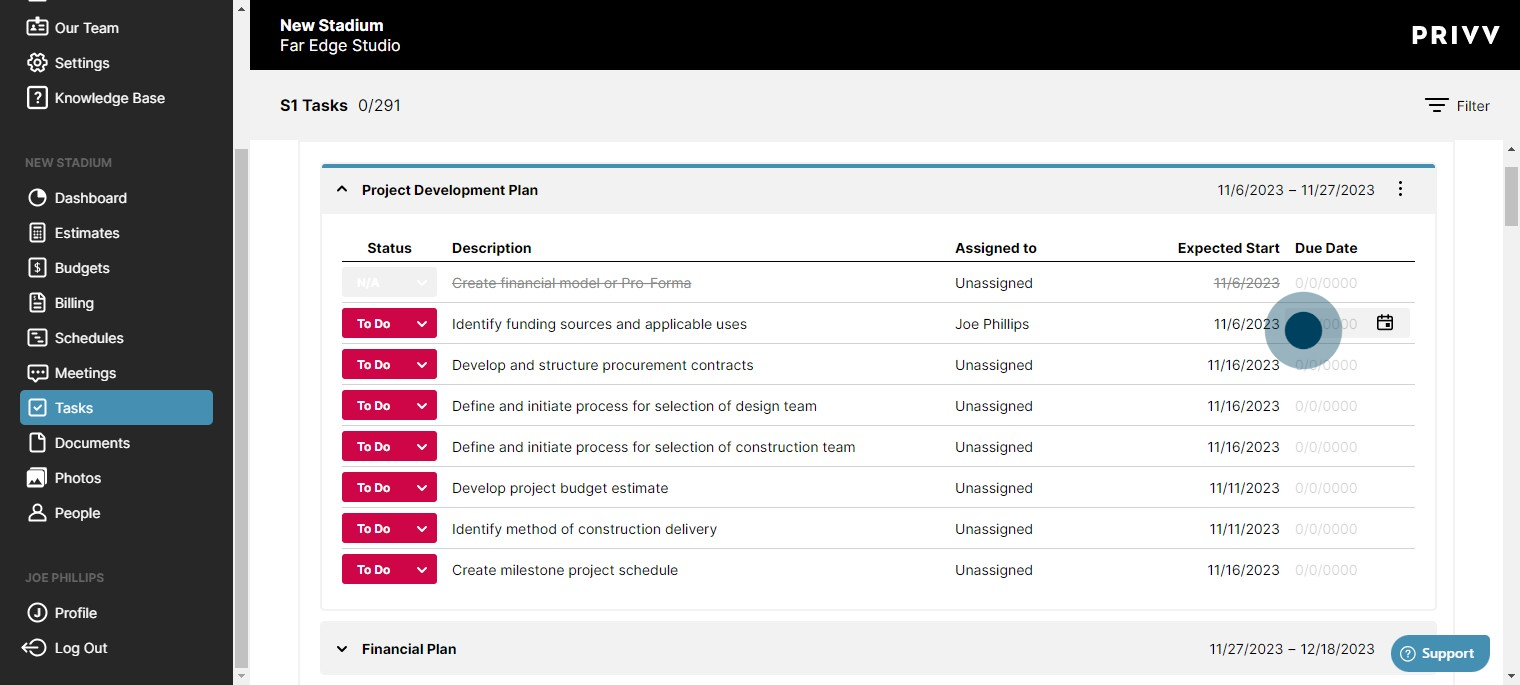Click expected start 11/11/2023 for Identify method row
This screenshot has height=685, width=1520.
(x=1244, y=529)
